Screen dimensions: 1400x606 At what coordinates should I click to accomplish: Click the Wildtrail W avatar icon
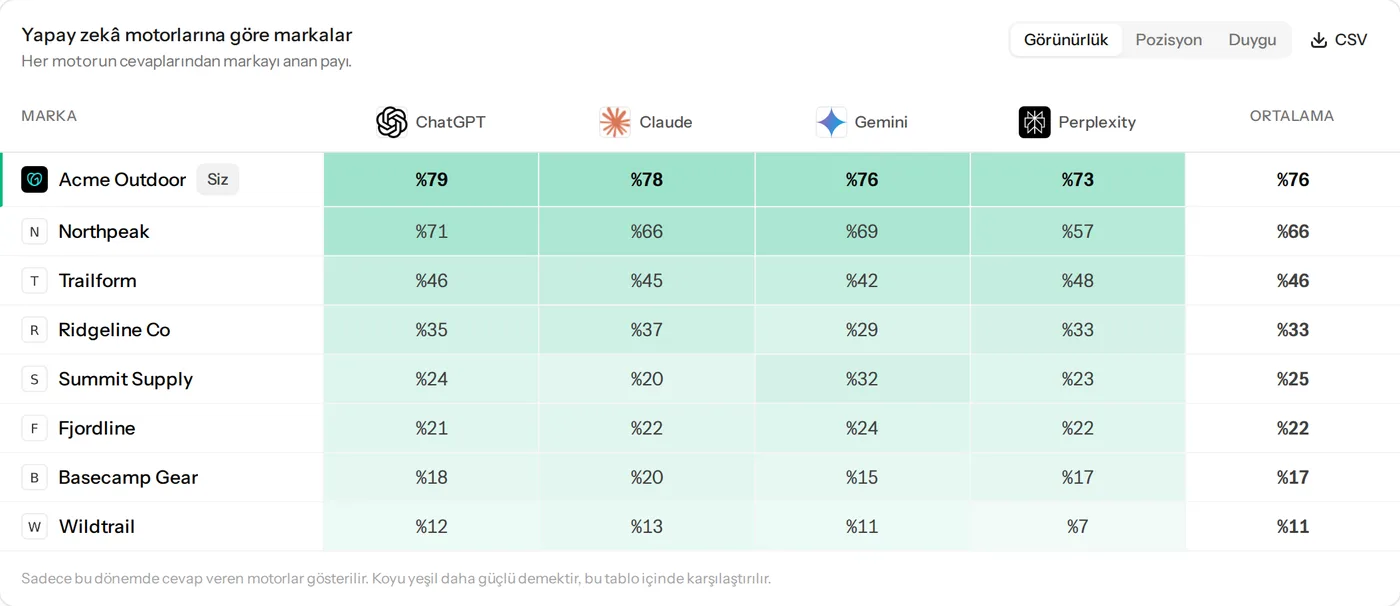(35, 527)
